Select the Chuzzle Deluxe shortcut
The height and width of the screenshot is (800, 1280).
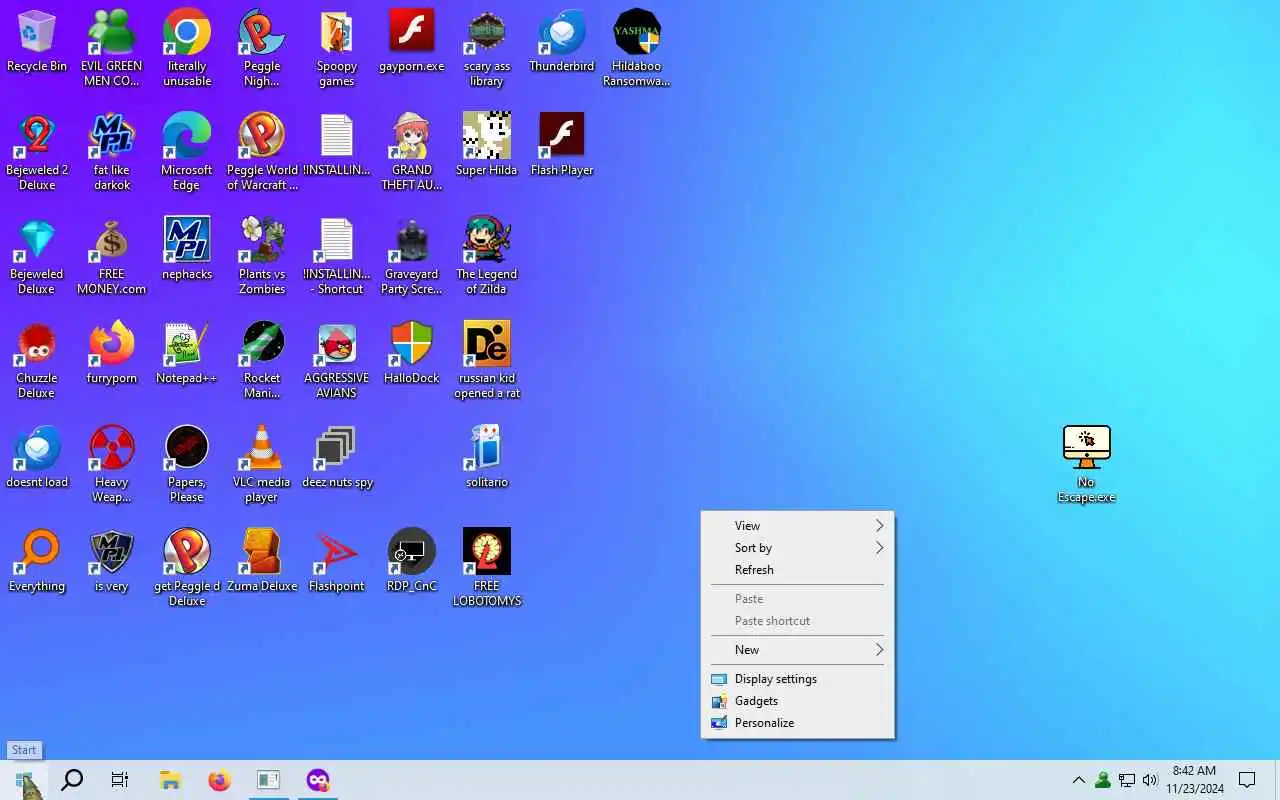pyautogui.click(x=37, y=360)
